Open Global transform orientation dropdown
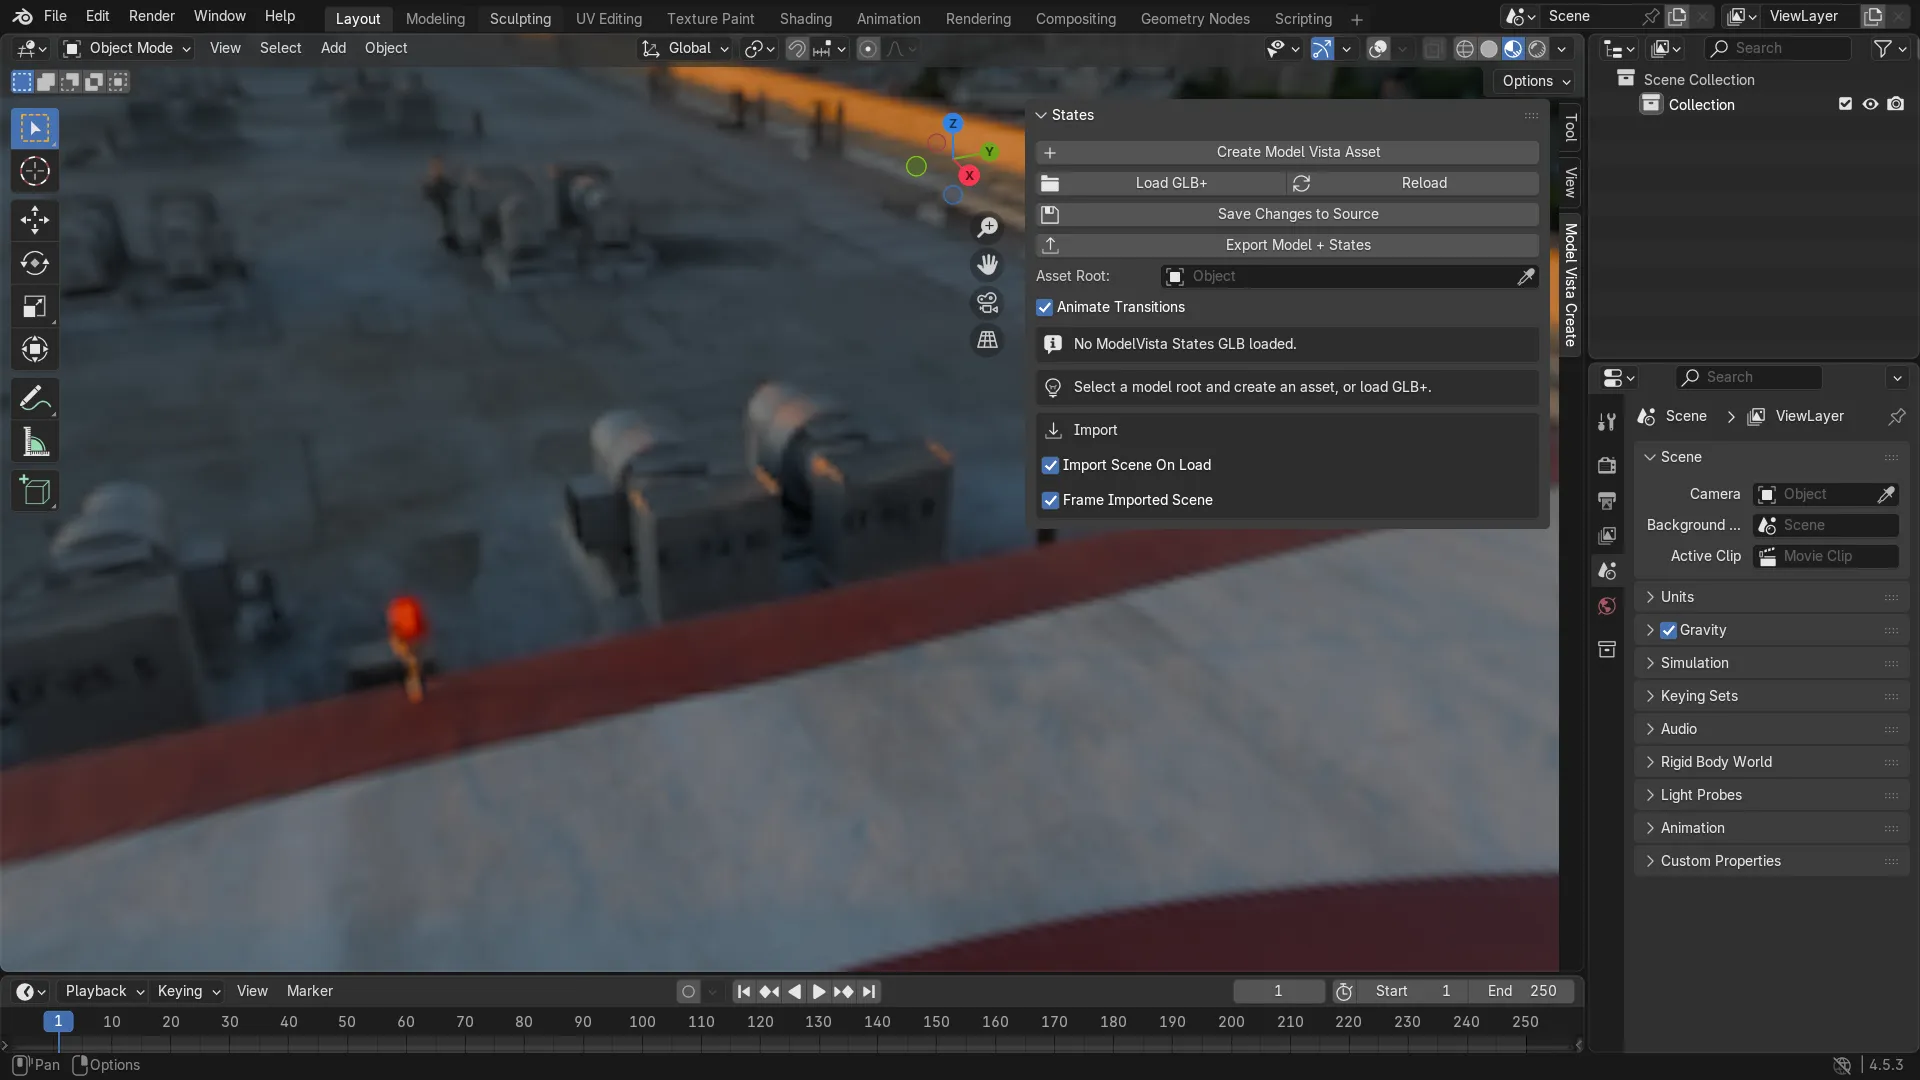Image resolution: width=1920 pixels, height=1080 pixels. click(685, 49)
